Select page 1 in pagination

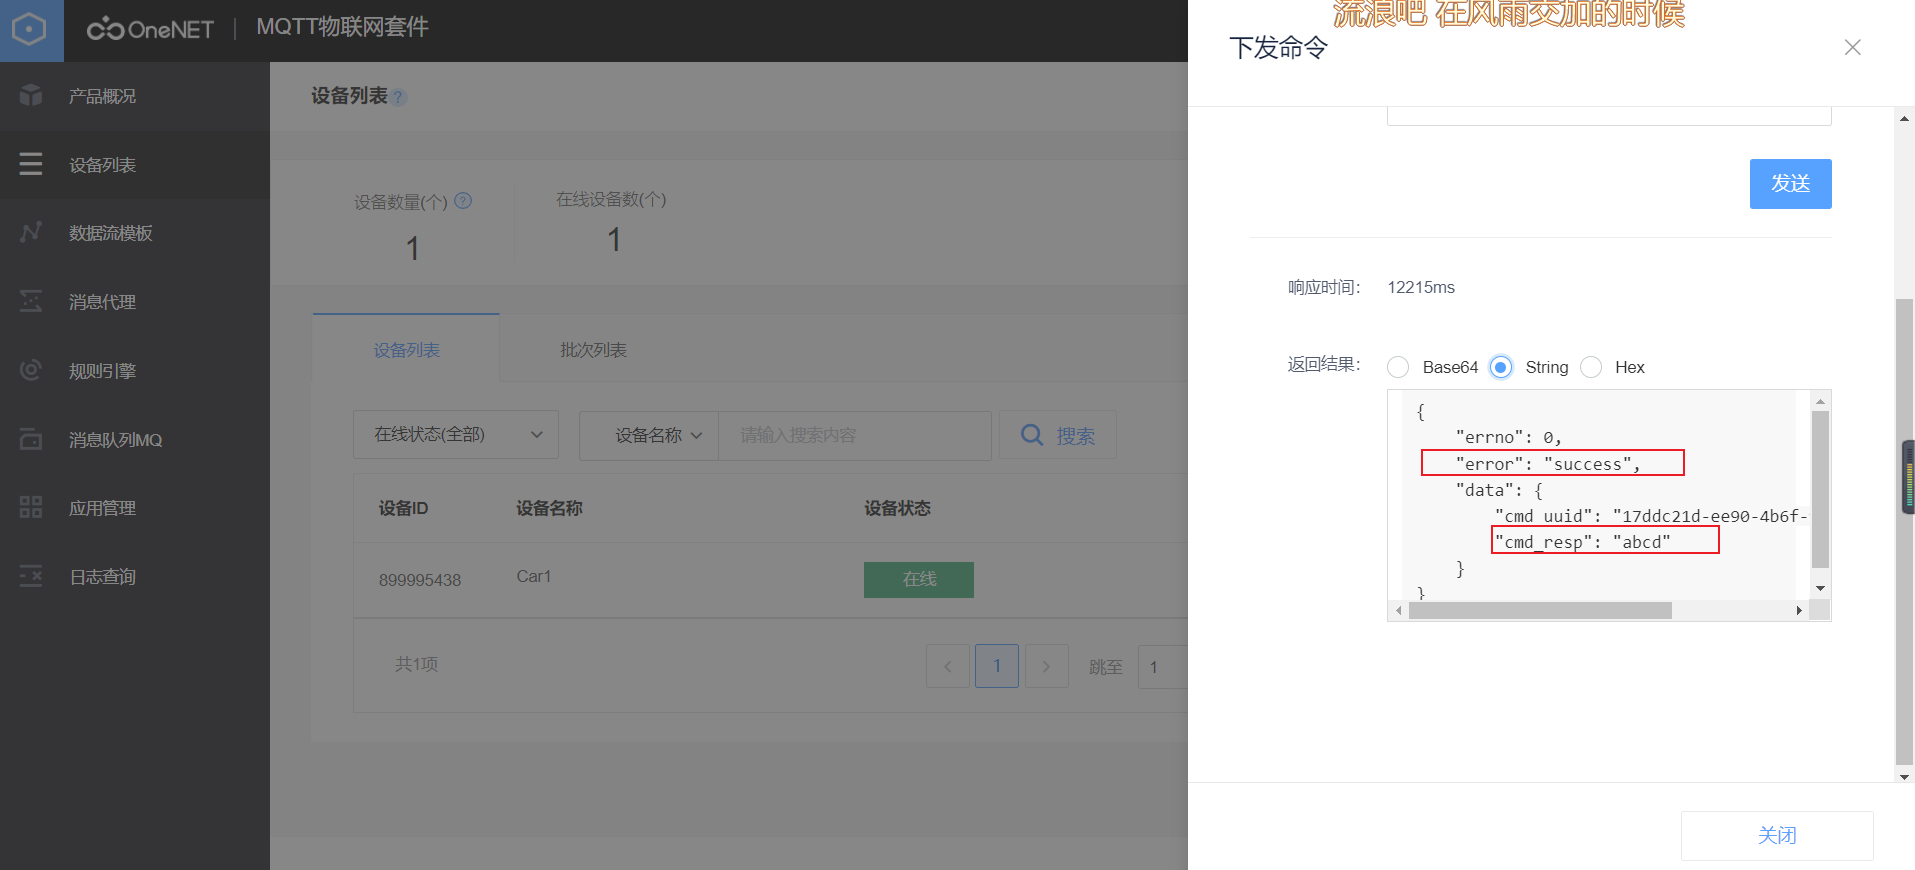997,666
